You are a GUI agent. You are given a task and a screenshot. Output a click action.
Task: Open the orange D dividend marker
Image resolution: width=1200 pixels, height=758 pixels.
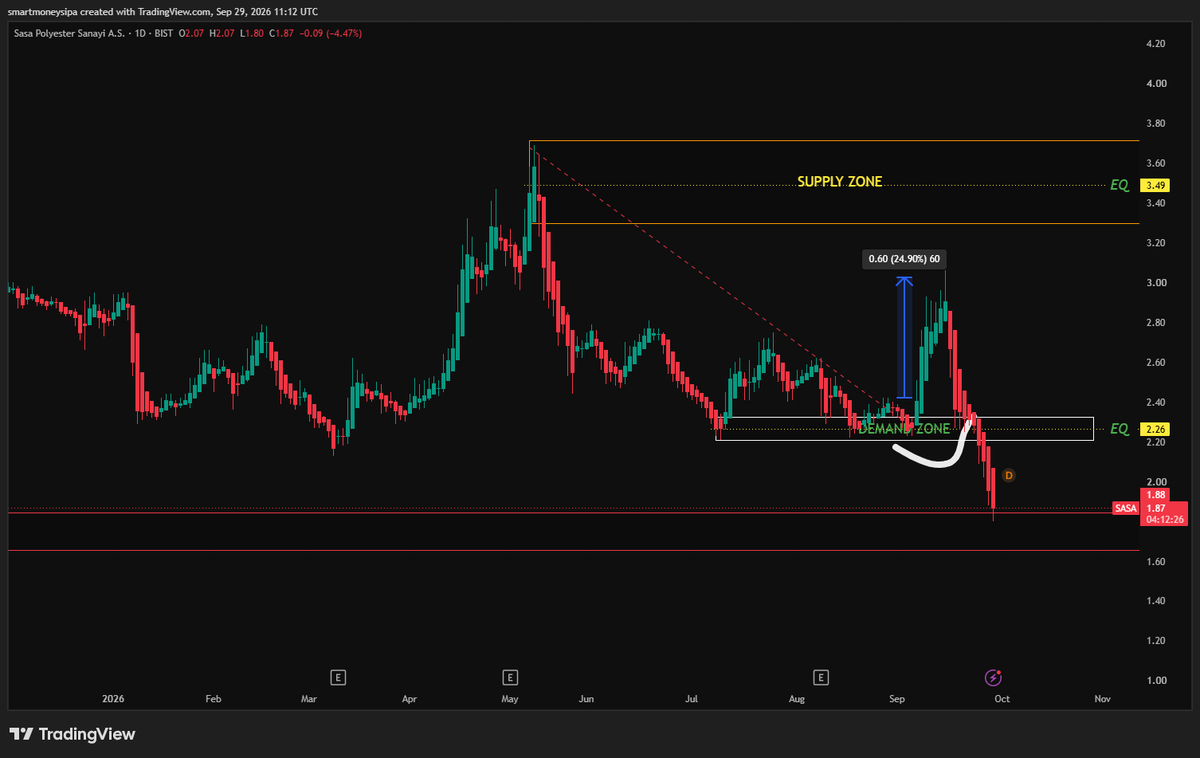click(1008, 475)
